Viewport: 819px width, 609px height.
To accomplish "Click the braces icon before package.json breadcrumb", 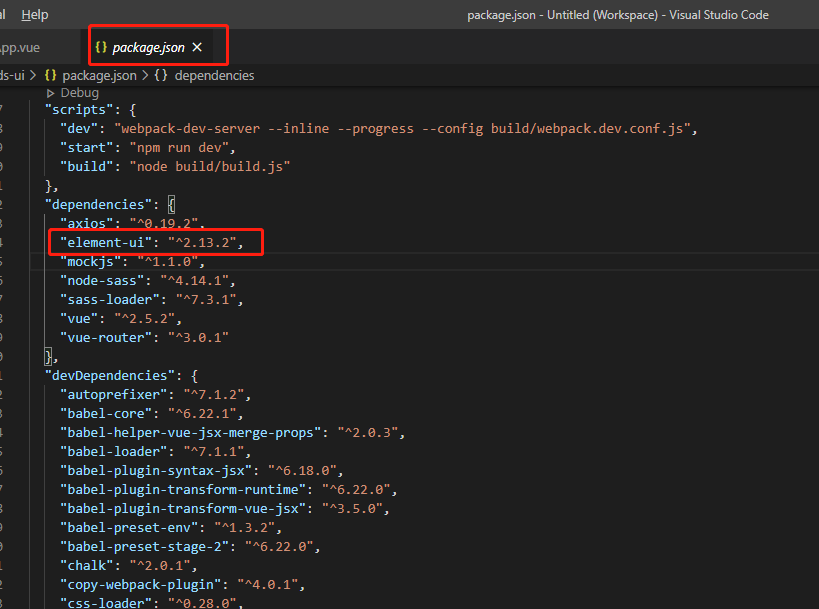I will click(x=50, y=75).
